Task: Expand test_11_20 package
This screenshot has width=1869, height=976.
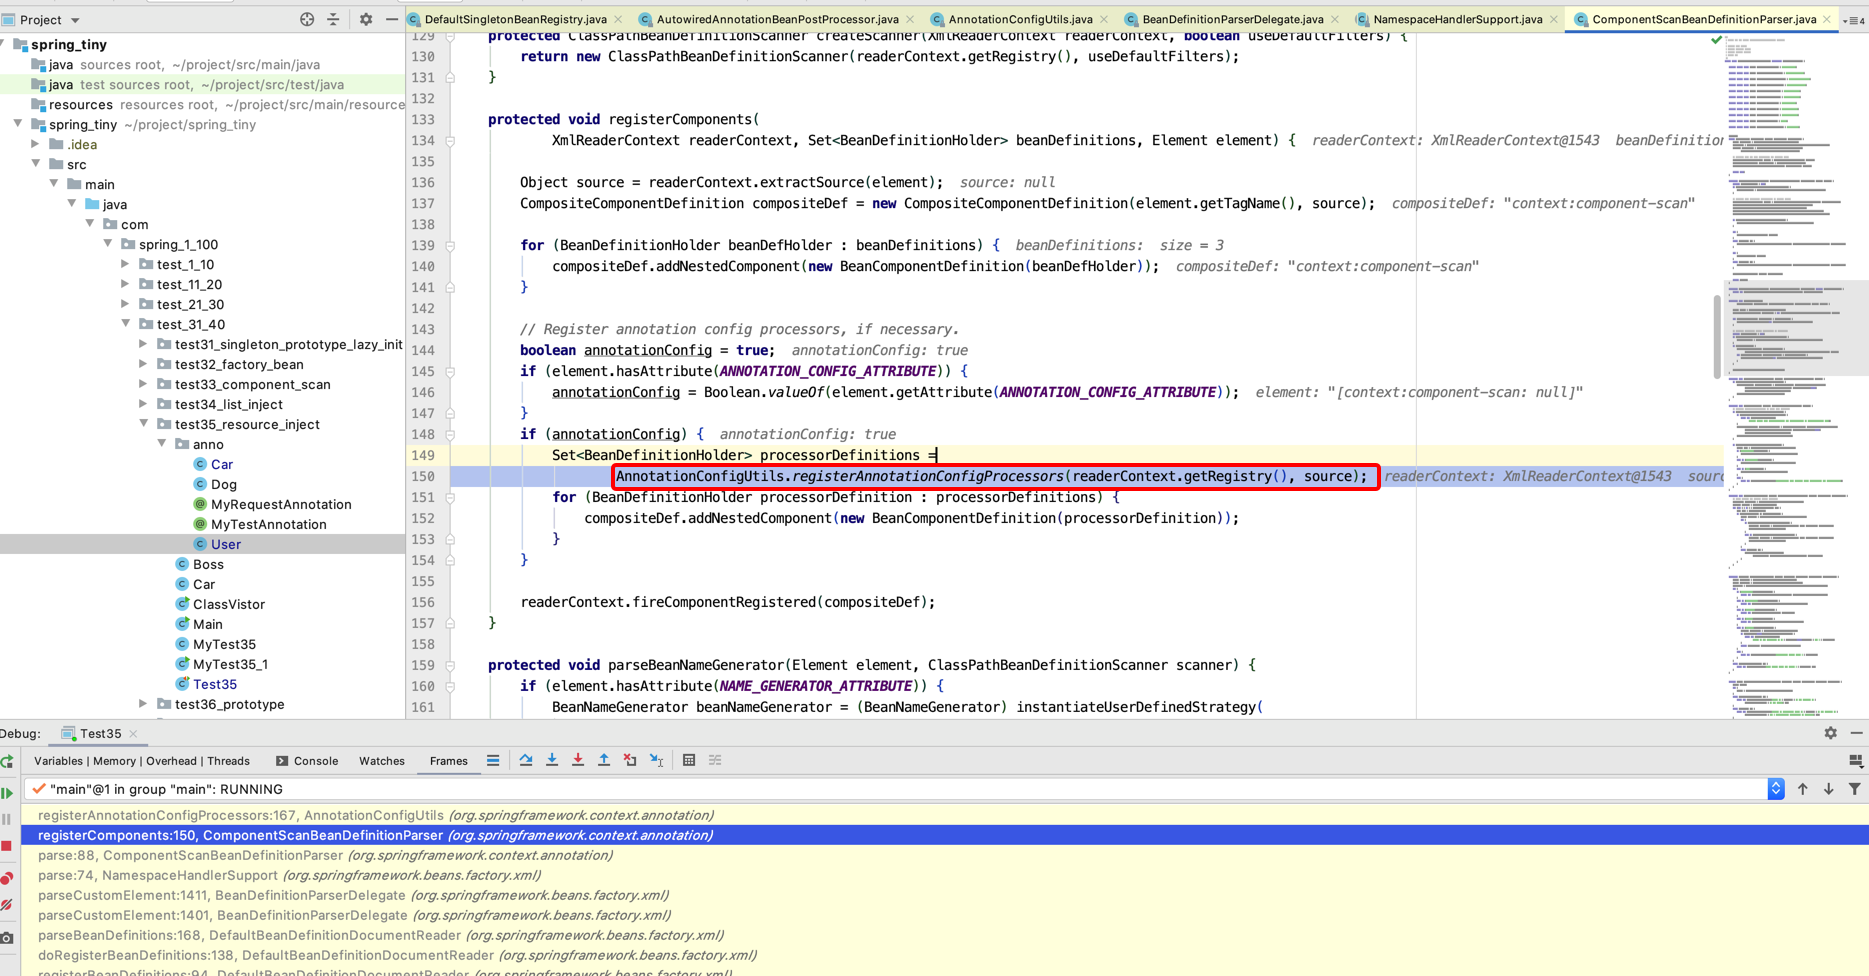Action: click(x=126, y=284)
